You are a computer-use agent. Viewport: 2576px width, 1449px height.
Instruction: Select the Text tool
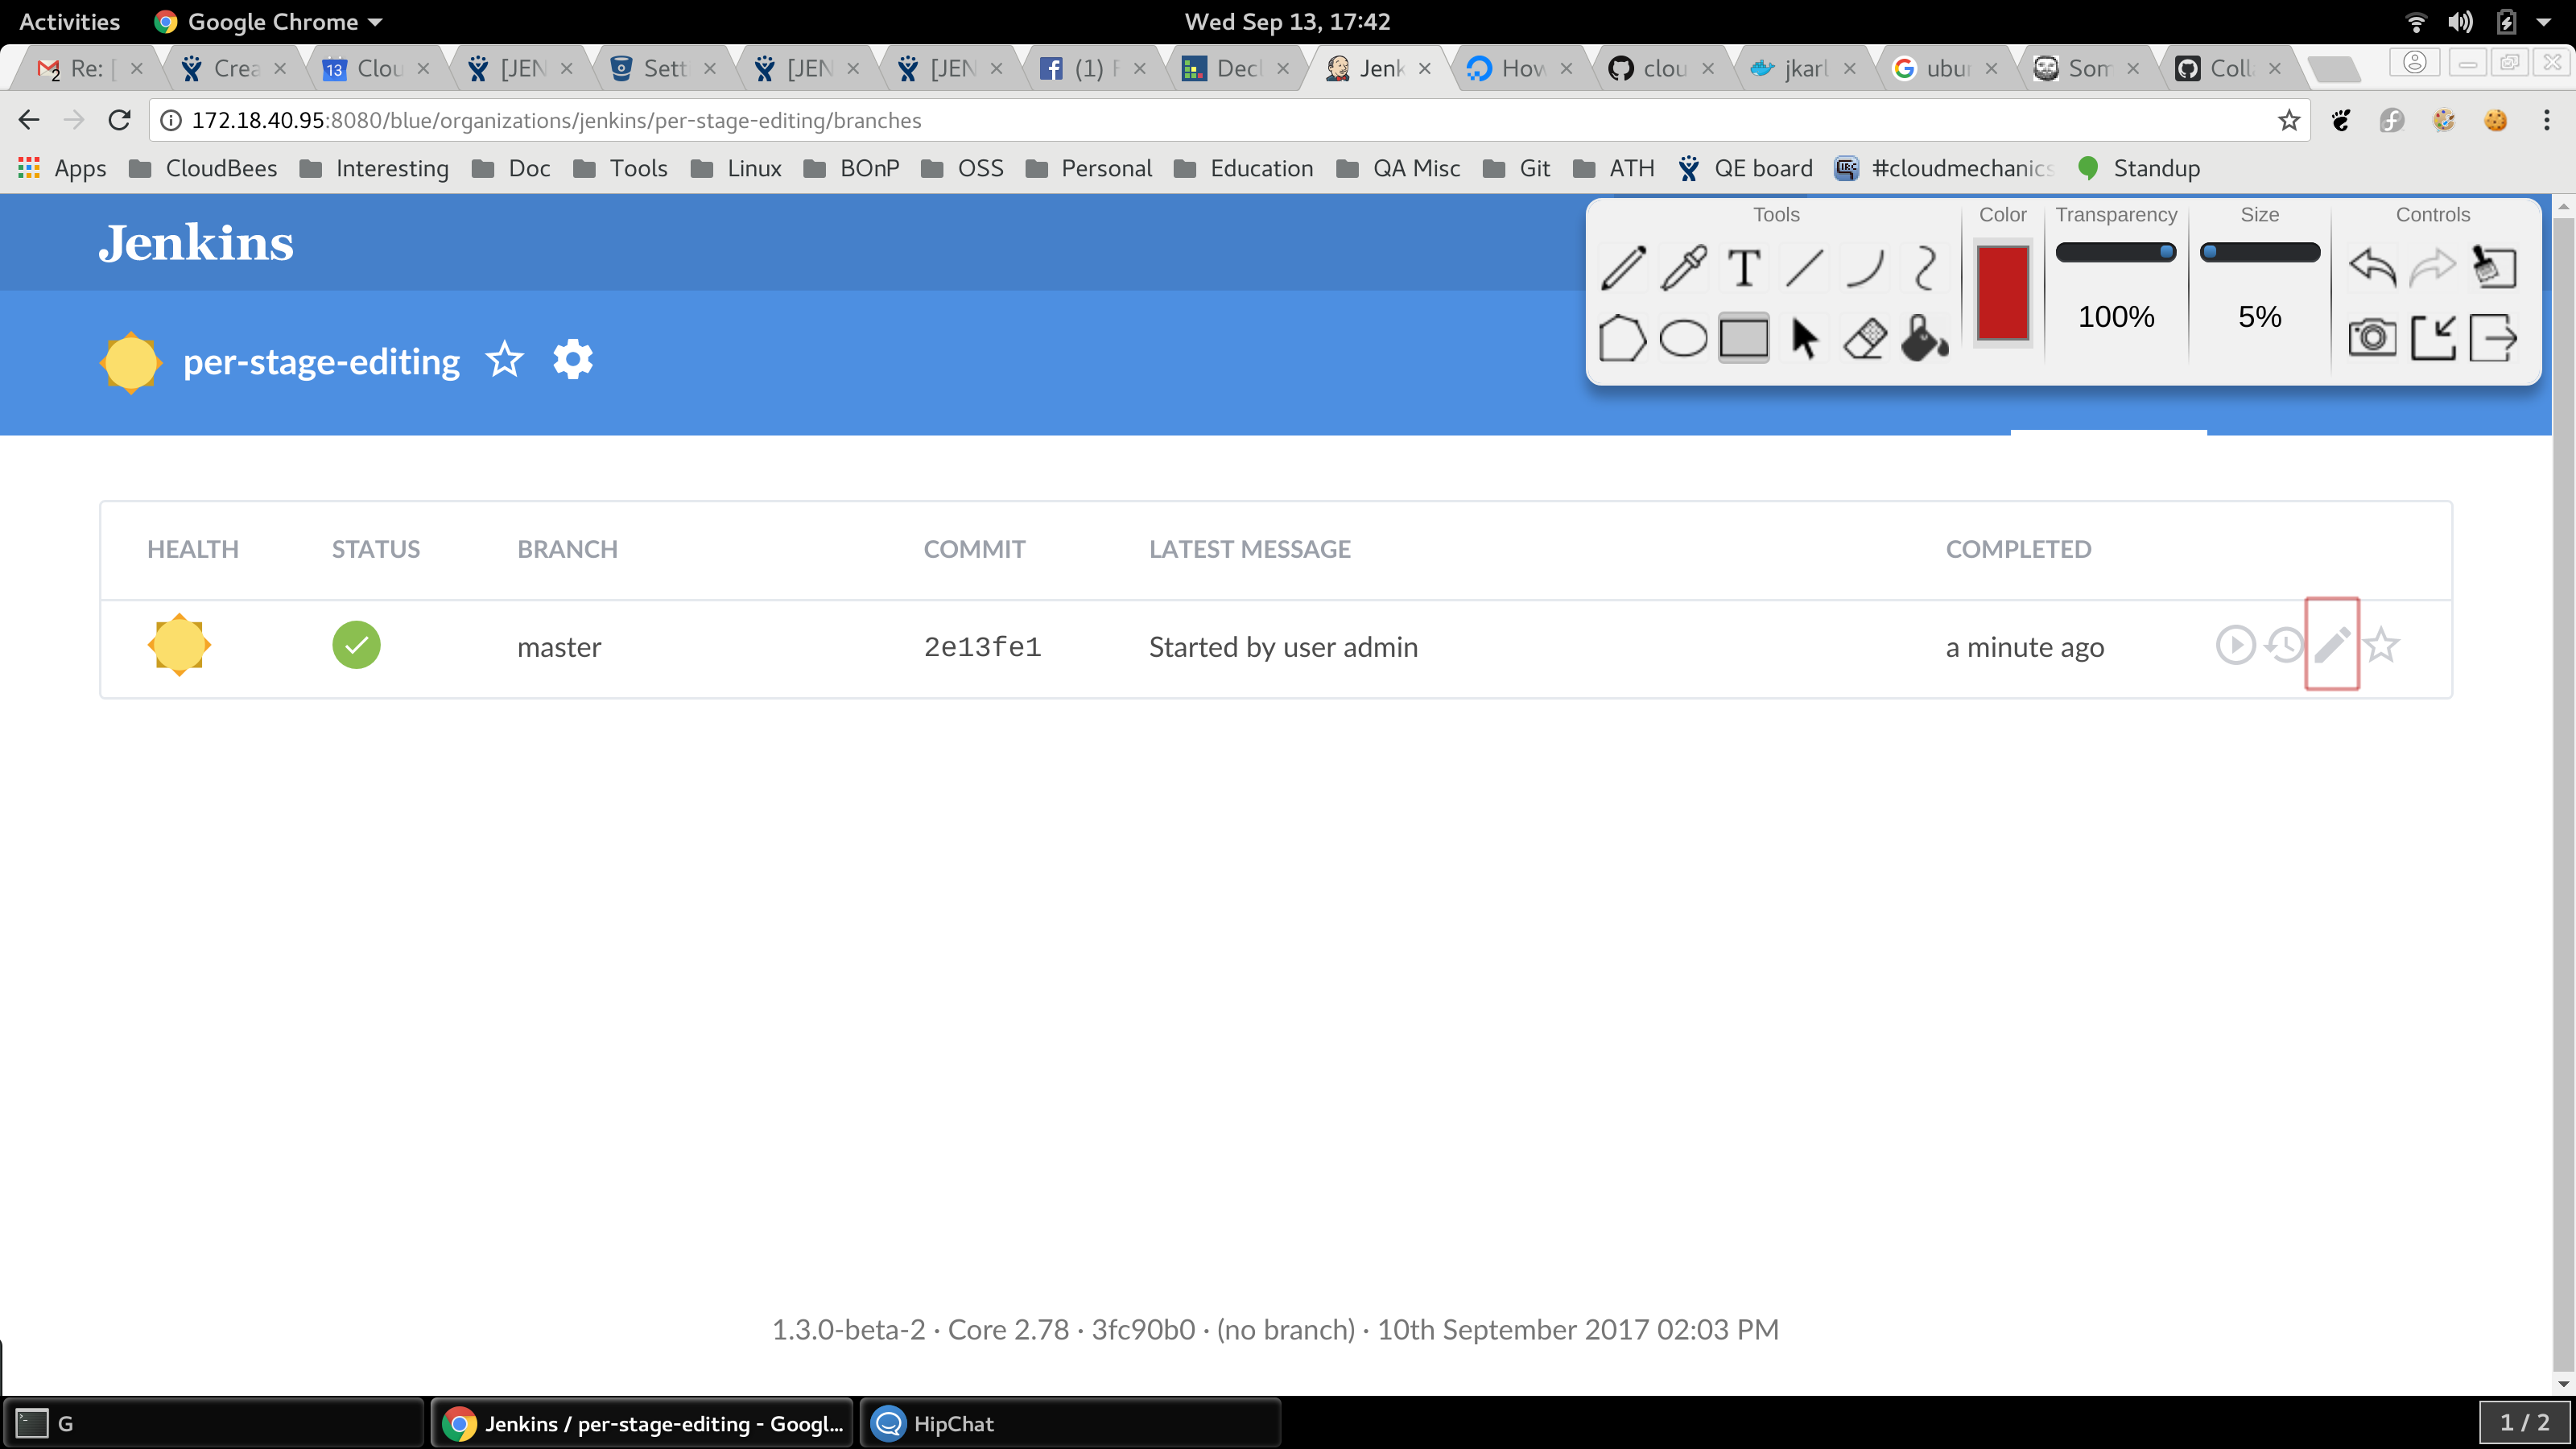[x=1744, y=268]
